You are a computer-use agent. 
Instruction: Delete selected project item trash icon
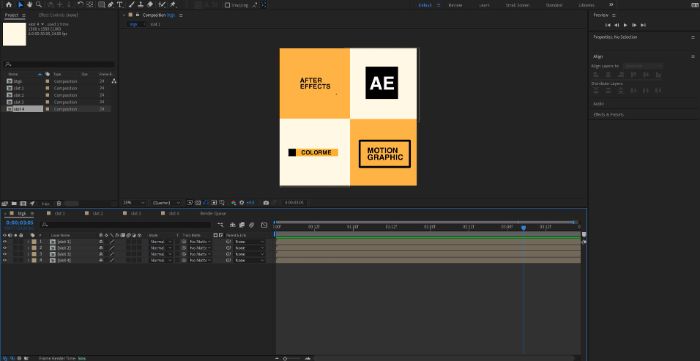click(x=59, y=203)
